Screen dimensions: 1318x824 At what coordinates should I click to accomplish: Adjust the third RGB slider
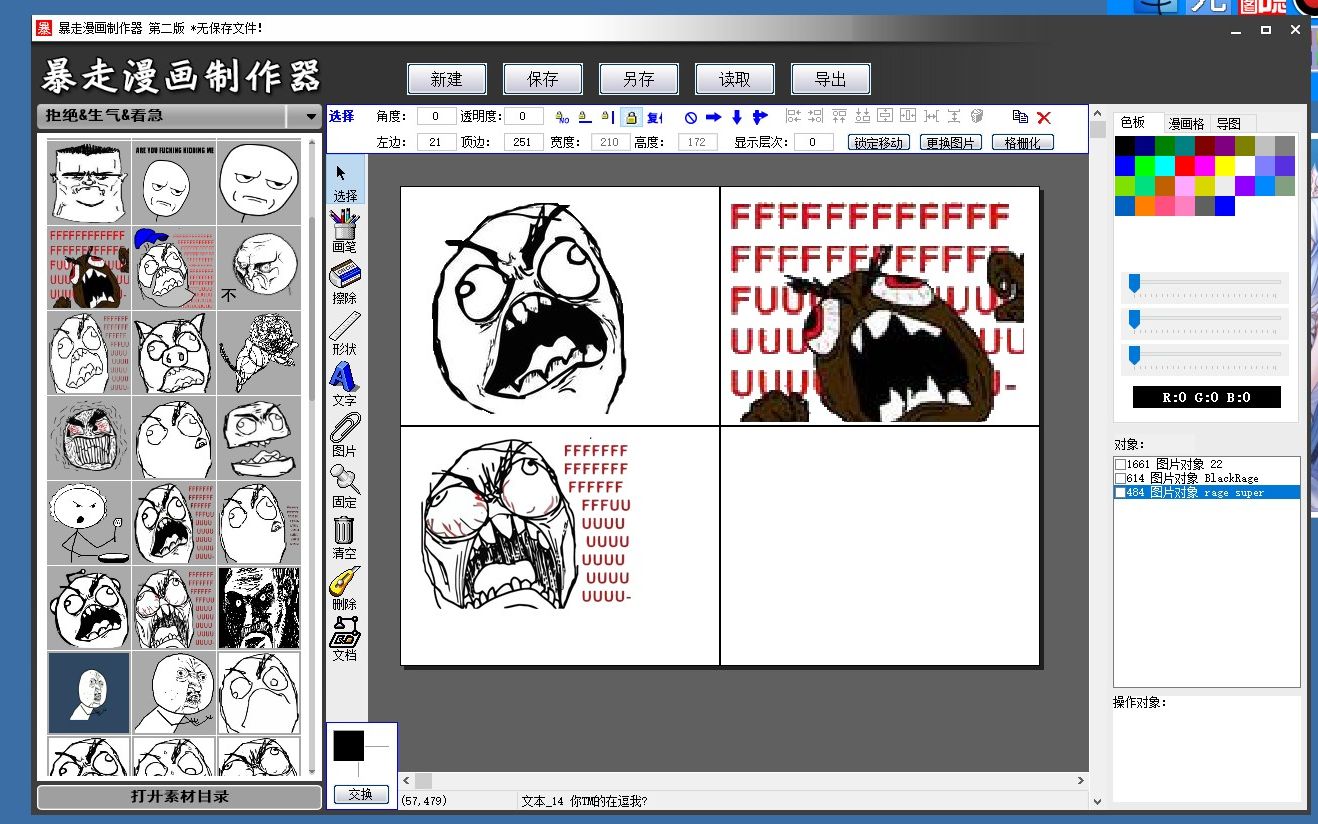(1205, 359)
